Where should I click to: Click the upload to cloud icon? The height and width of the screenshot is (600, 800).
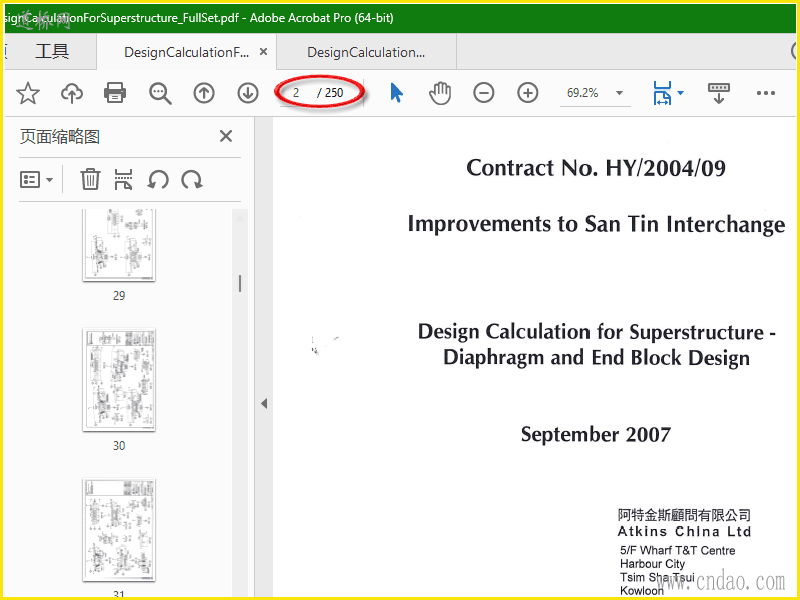[x=71, y=93]
